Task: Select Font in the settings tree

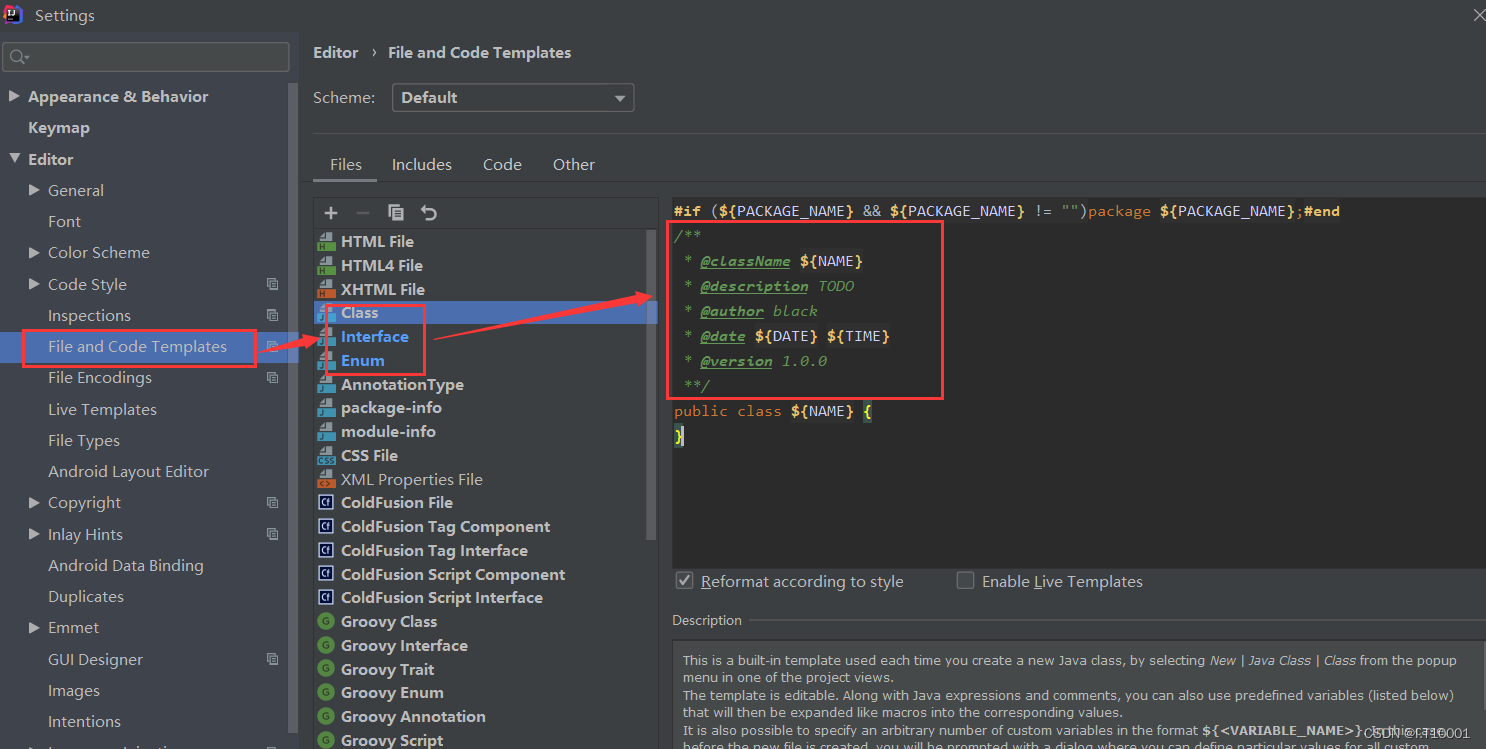Action: (x=65, y=222)
